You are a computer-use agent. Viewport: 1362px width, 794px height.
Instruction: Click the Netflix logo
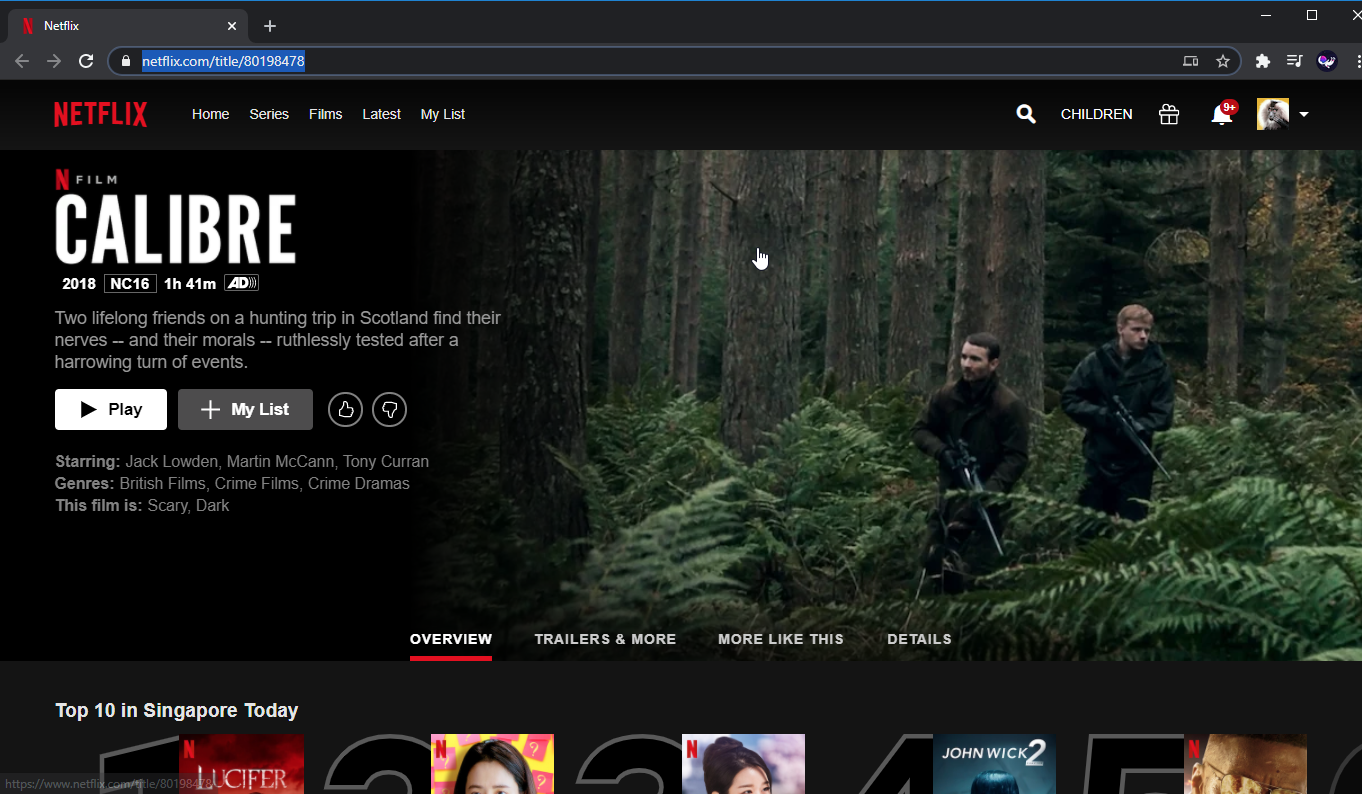[100, 114]
